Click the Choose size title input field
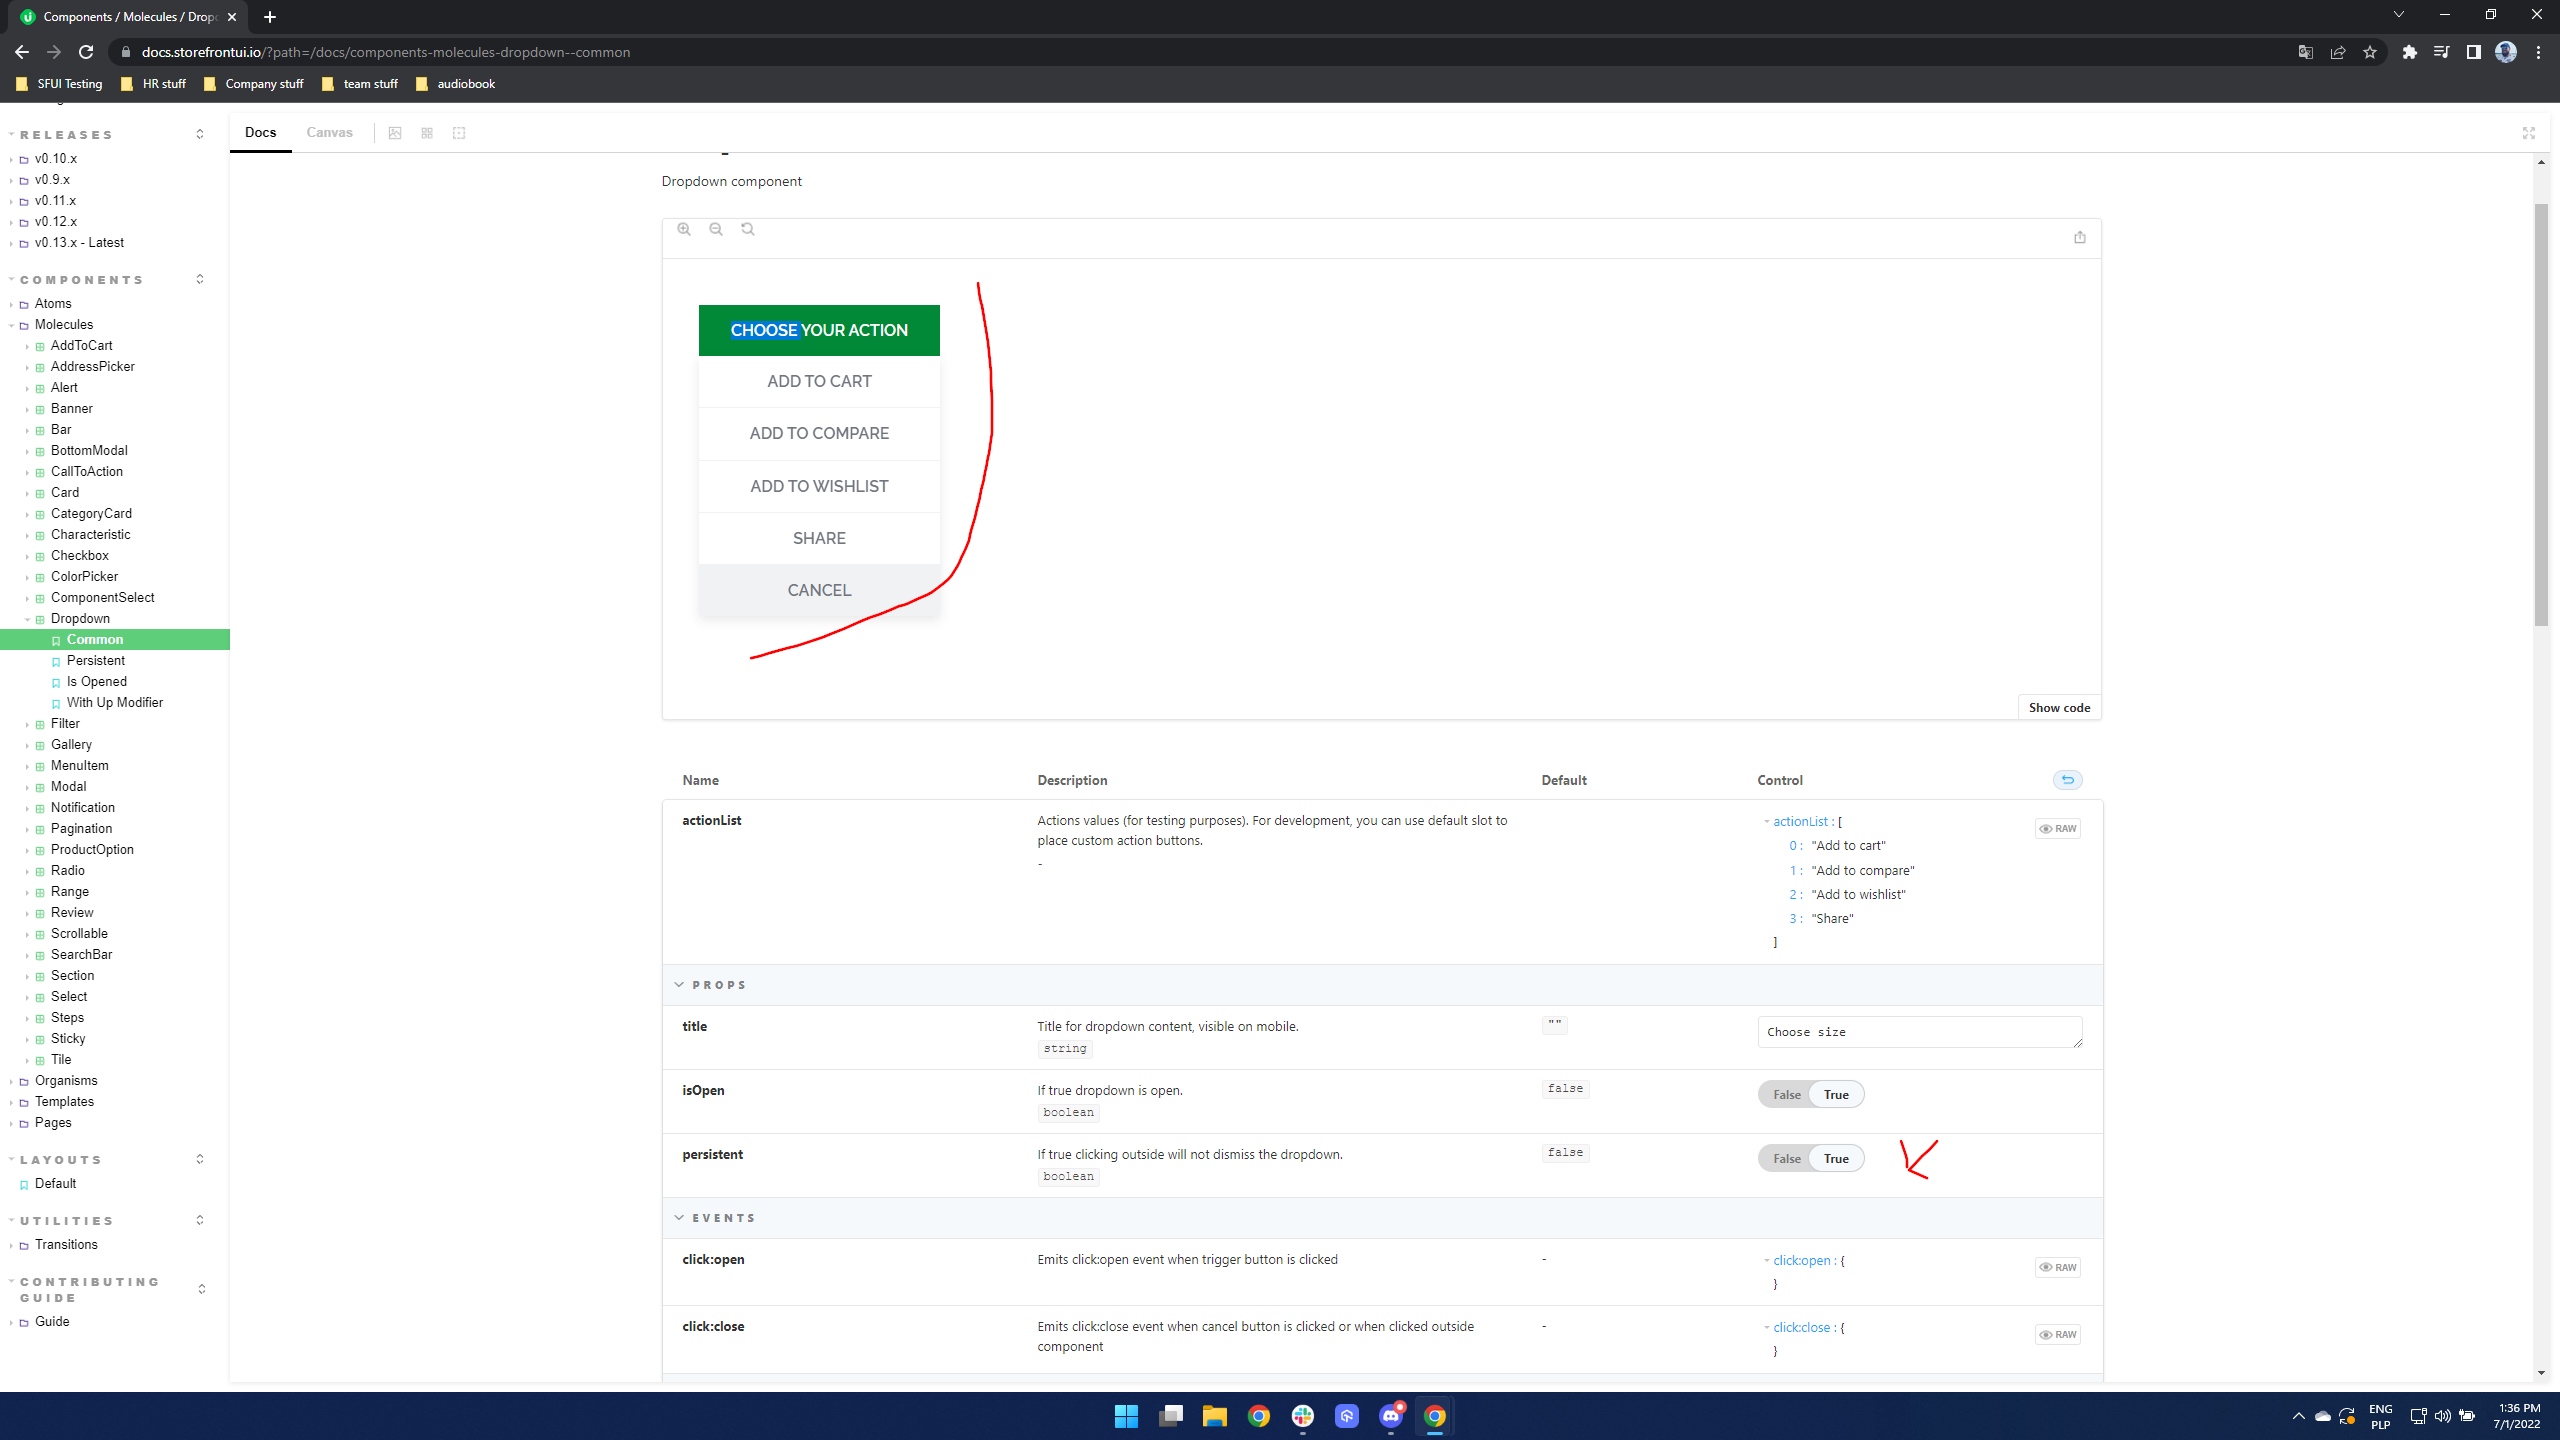Image resolution: width=2560 pixels, height=1440 pixels. (1919, 1032)
